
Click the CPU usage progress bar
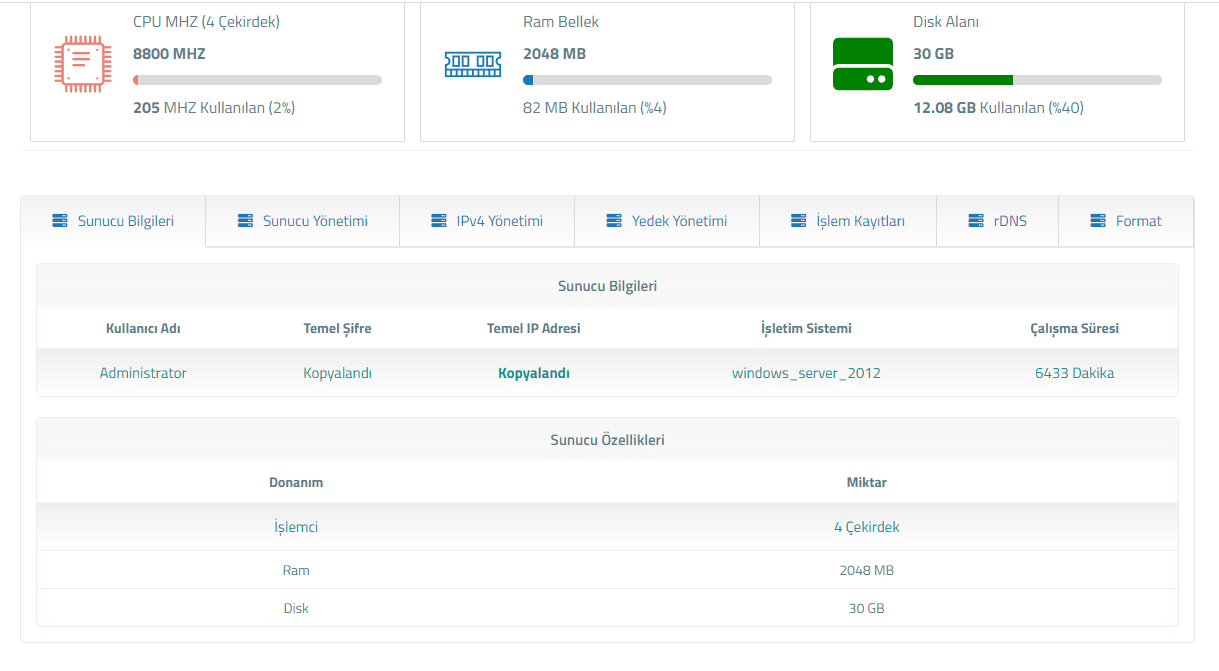click(257, 80)
